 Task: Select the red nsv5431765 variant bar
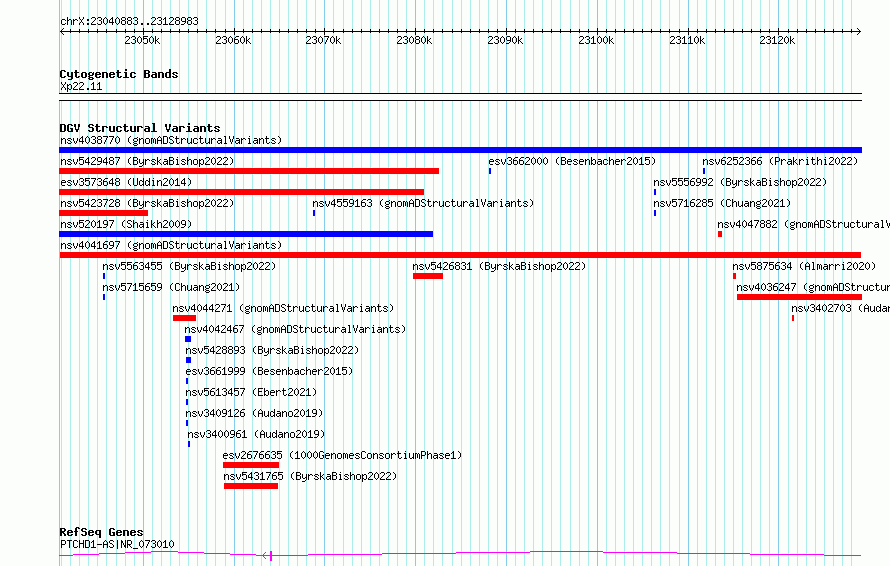[251, 486]
